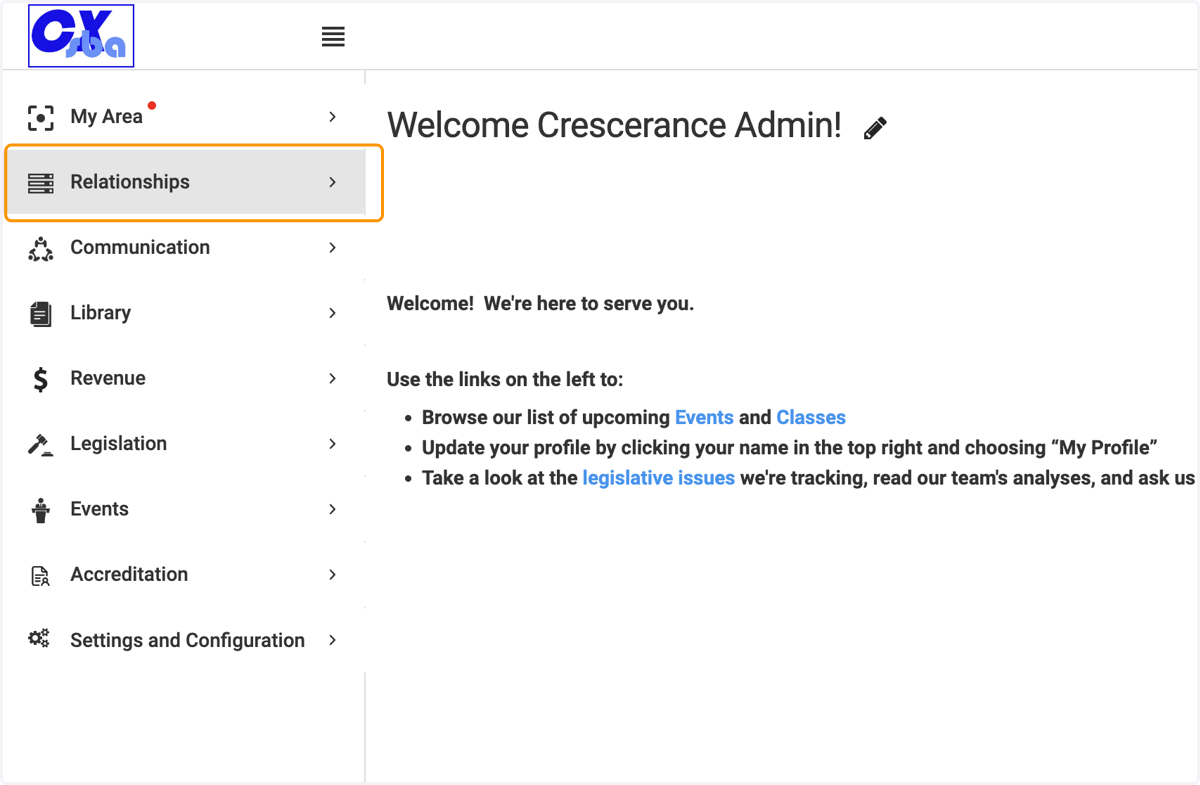Click the pencil edit icon beside the welcome heading
Viewport: 1200px width, 785px height.
(x=875, y=128)
